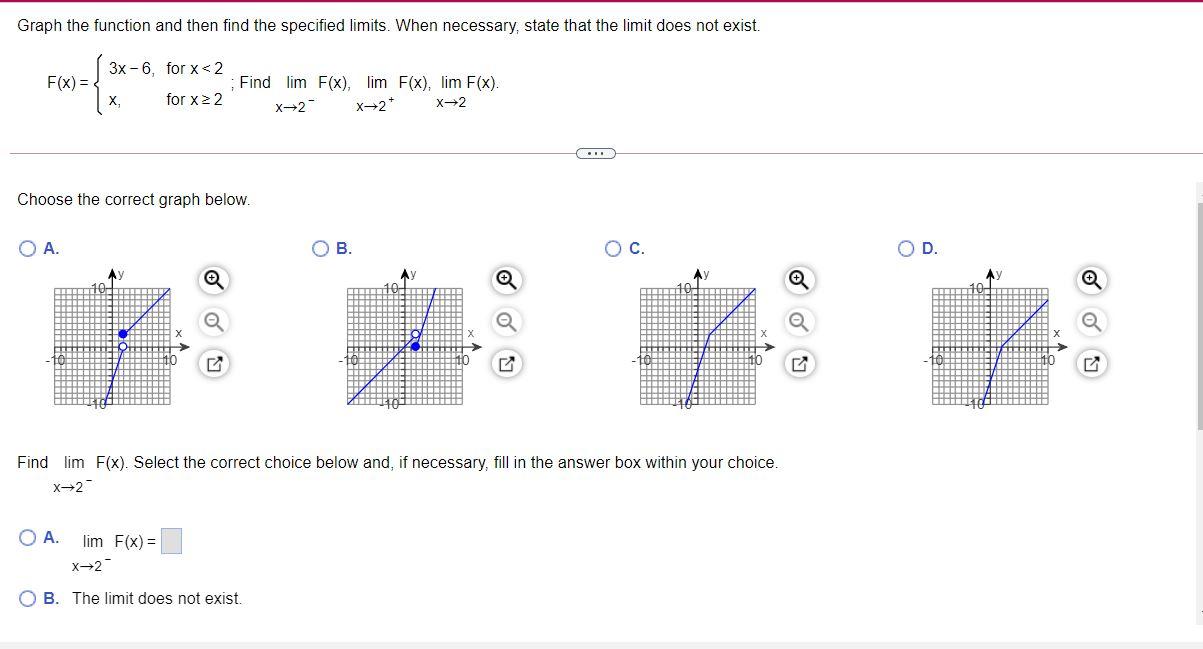Screen dimensions: 1203x649
Task: Select radio button B for the graph choice
Action: click(319, 248)
